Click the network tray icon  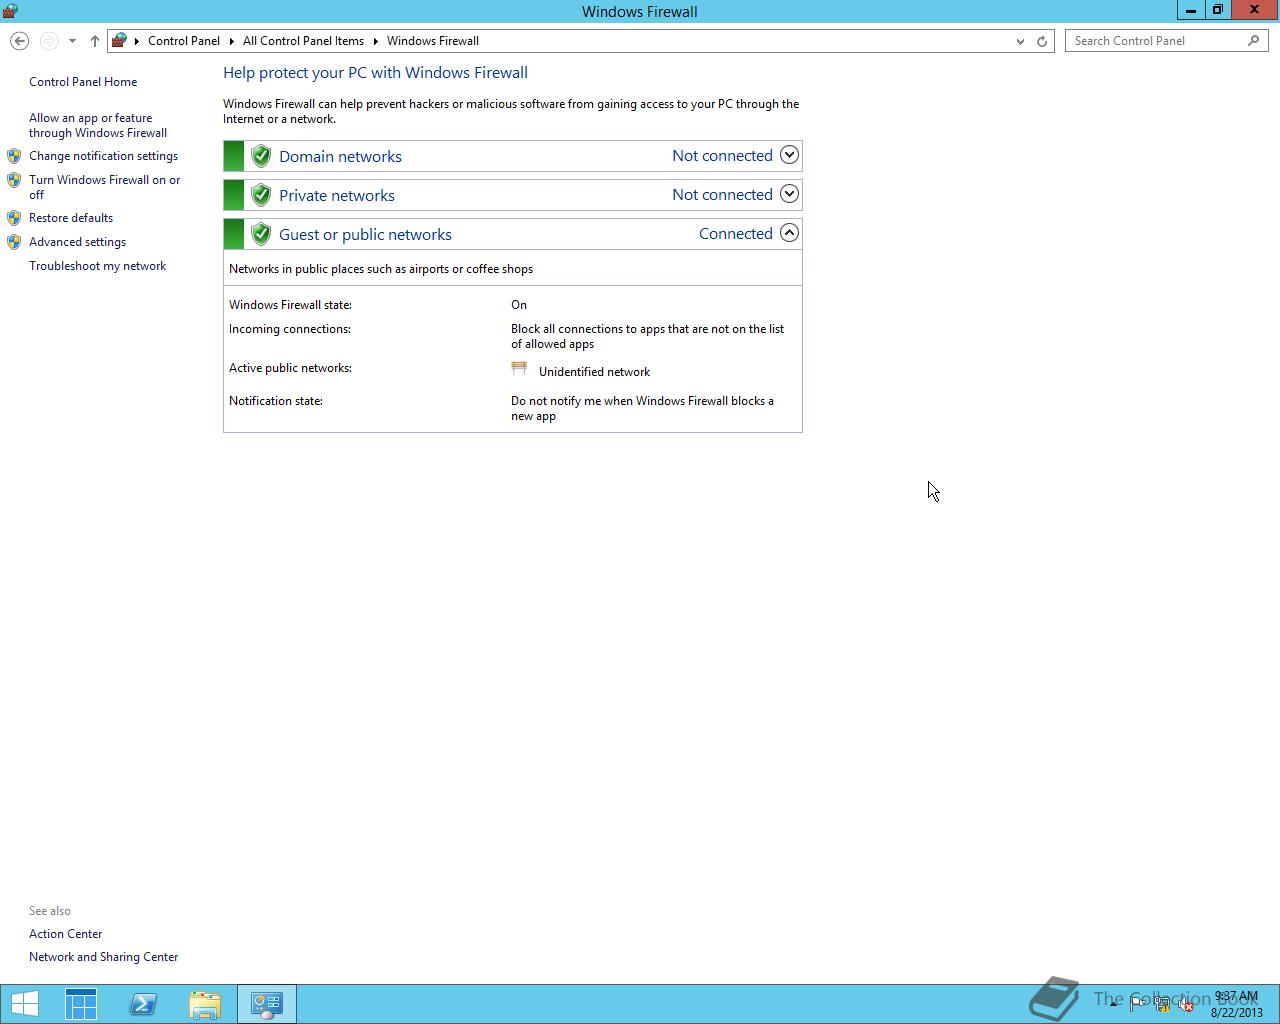pos(1162,1004)
